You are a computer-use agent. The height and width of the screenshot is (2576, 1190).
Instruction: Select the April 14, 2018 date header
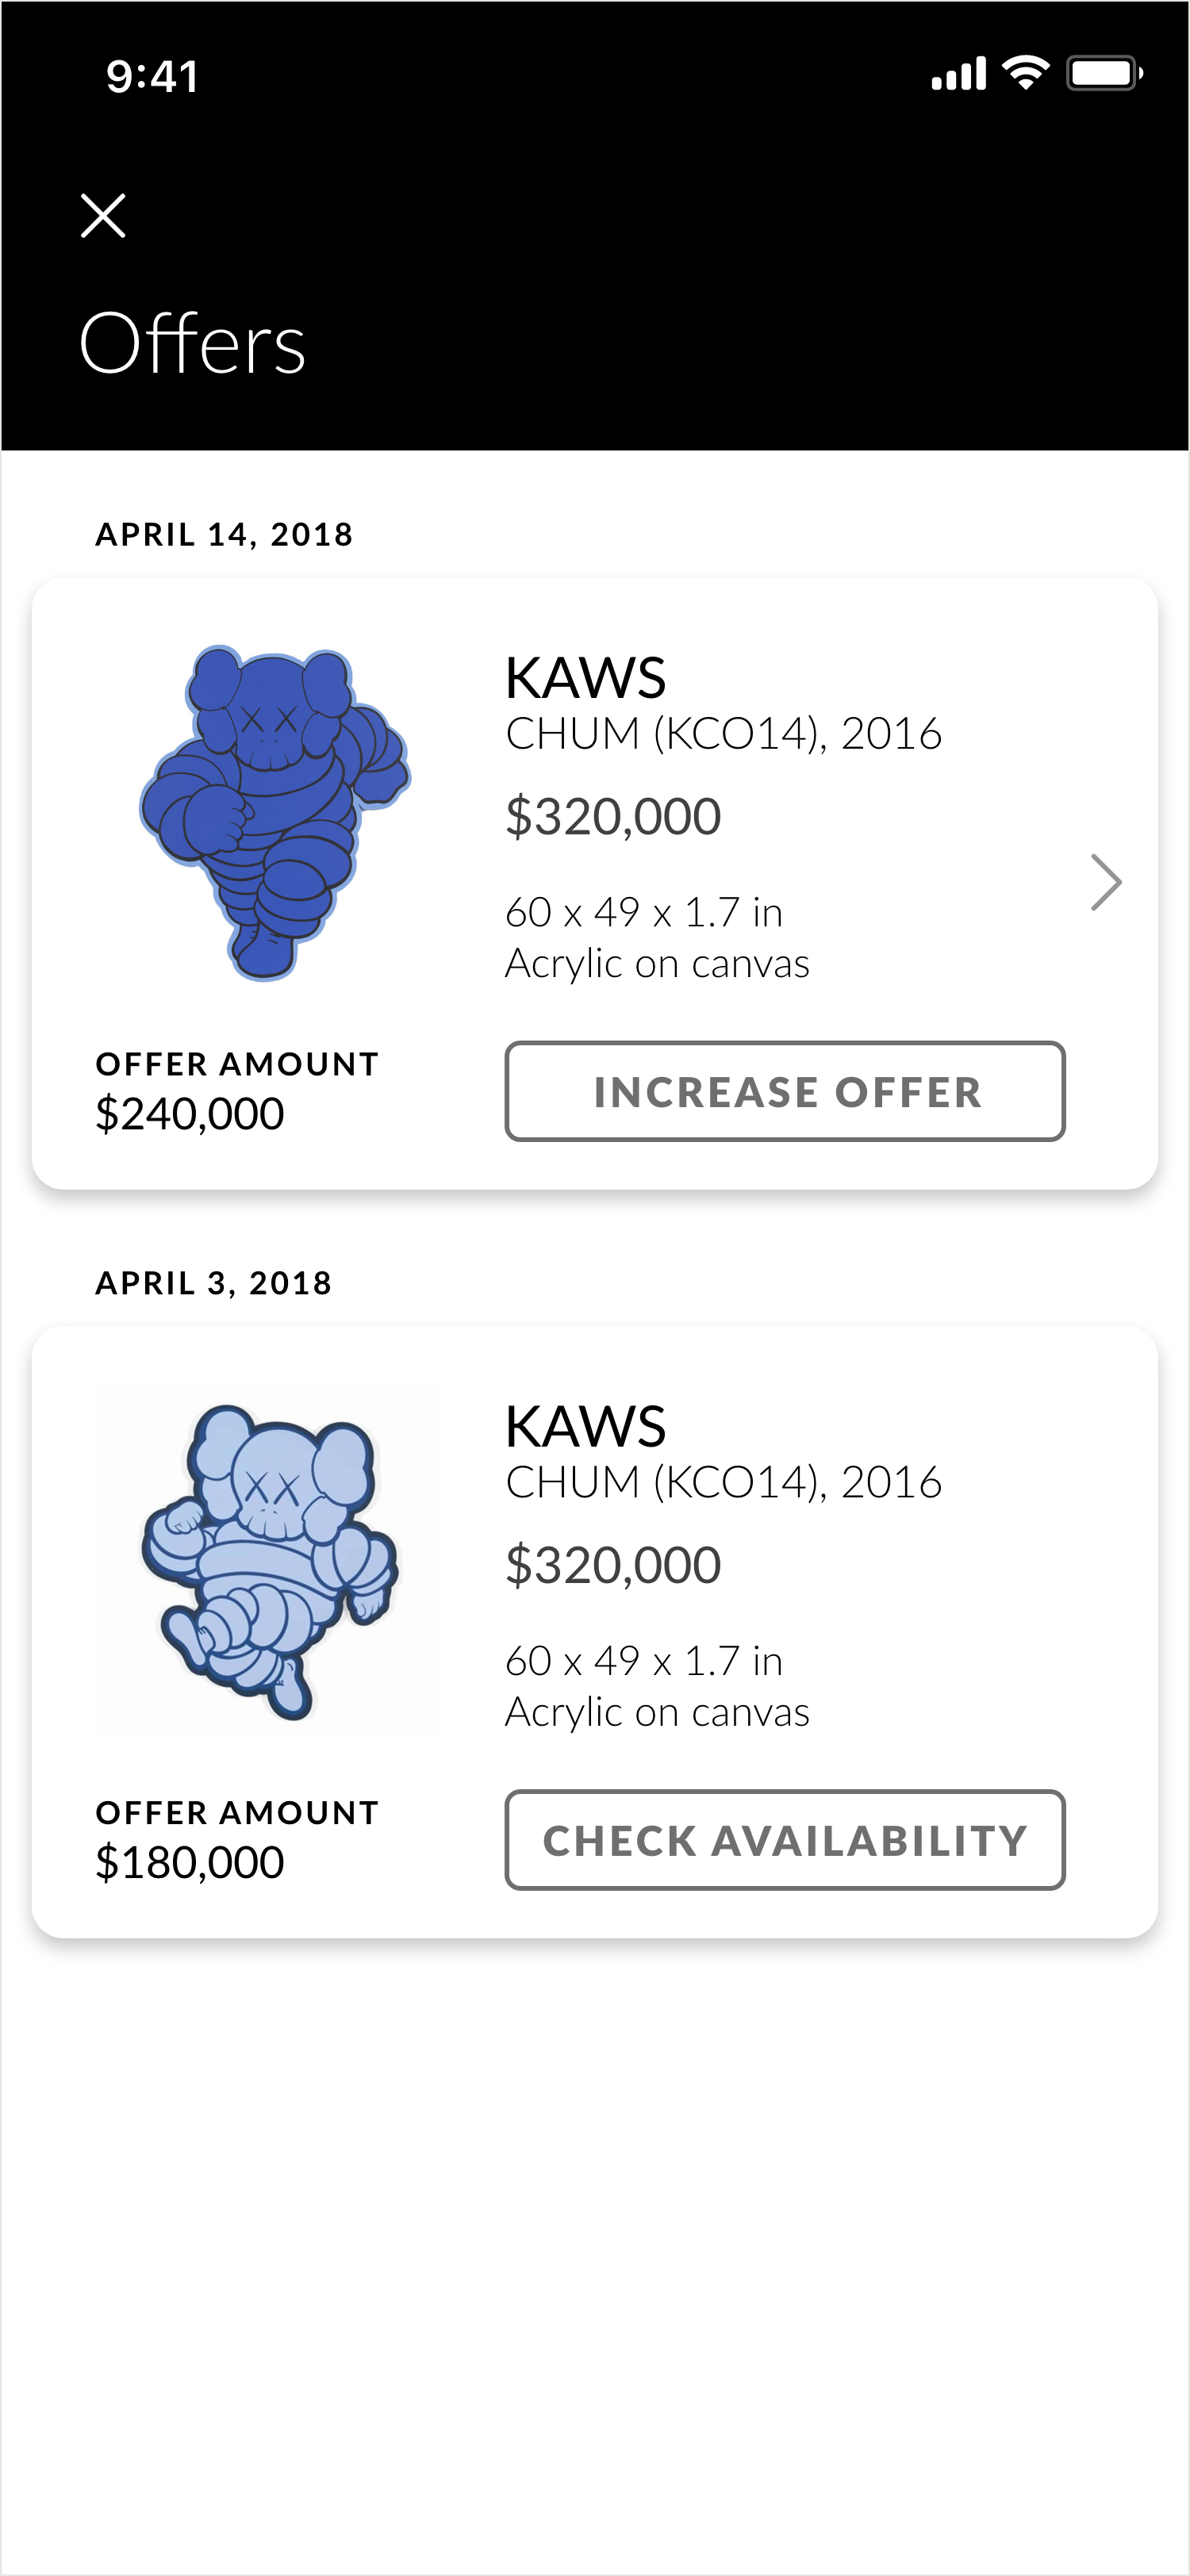(x=224, y=535)
